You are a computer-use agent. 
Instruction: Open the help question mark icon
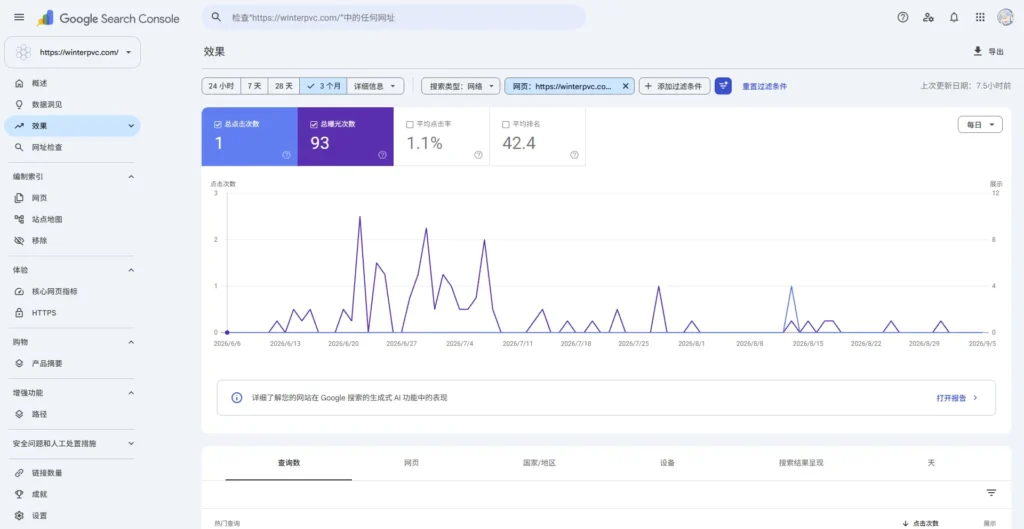click(x=903, y=18)
